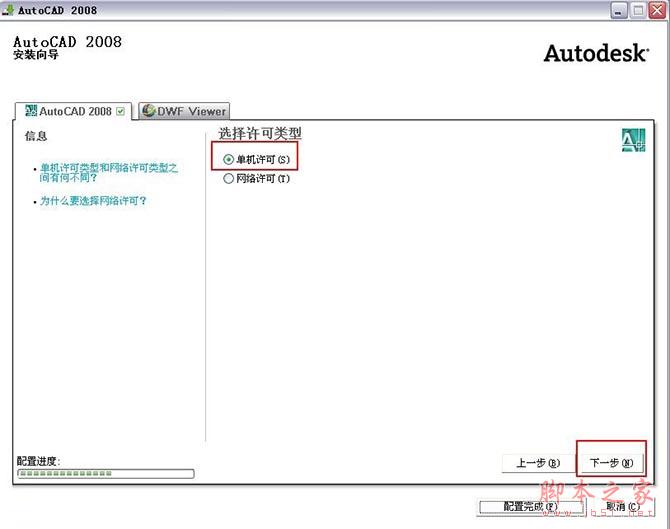
Task: Click the green AutoCAD icon in panel corner
Action: pos(633,140)
